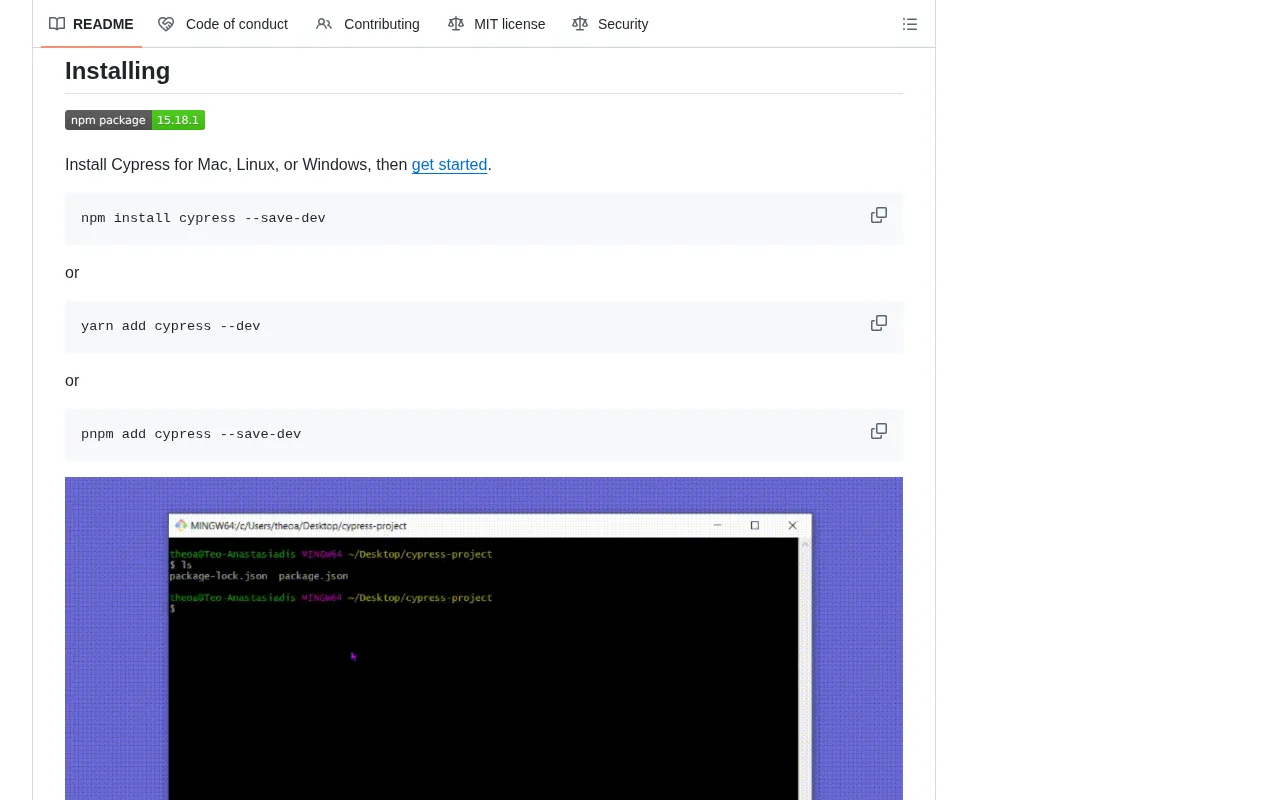Select the text "npm install cypress --save-dev"
This screenshot has width=1280, height=800.
click(x=203, y=218)
